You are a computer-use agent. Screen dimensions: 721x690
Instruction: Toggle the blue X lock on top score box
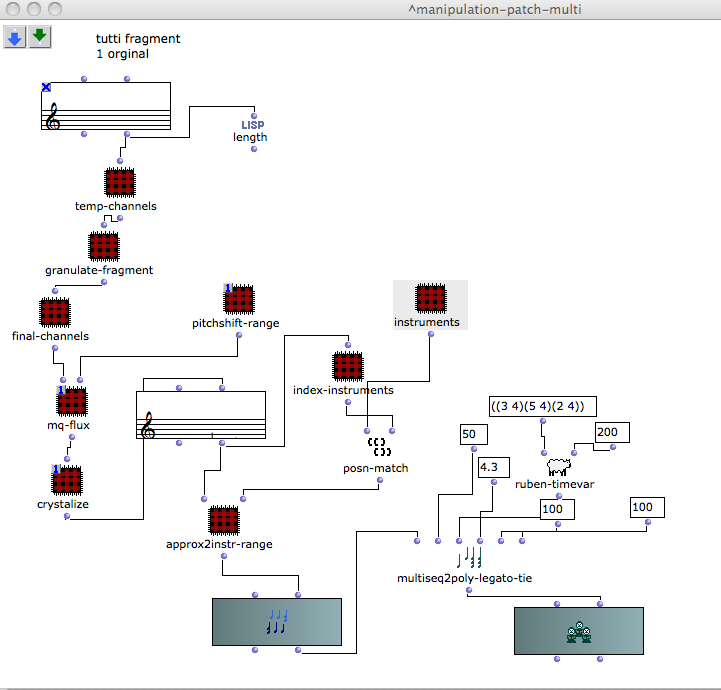pyautogui.click(x=46, y=88)
